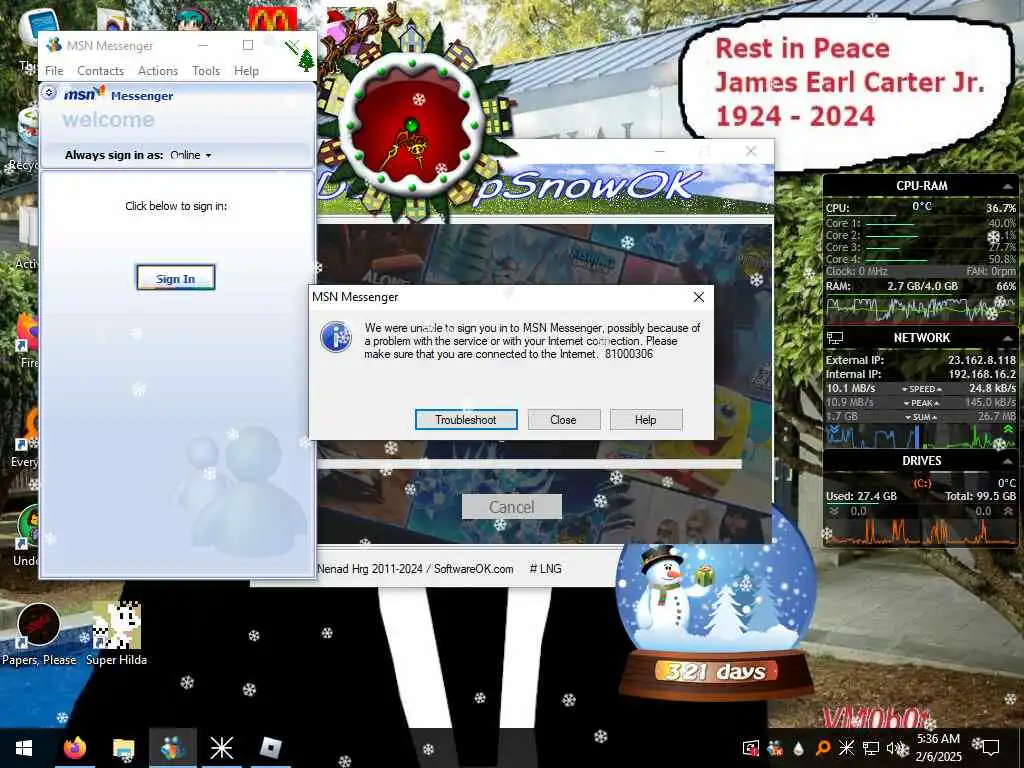Open the Help menu in MSN Messenger
Viewport: 1024px width, 768px height.
246,71
